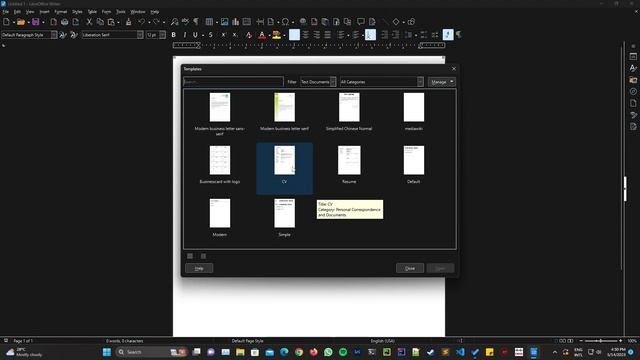Screen dimensions: 640x360
Task: Click the Insert Special Character omega icon
Action: coord(285,22)
